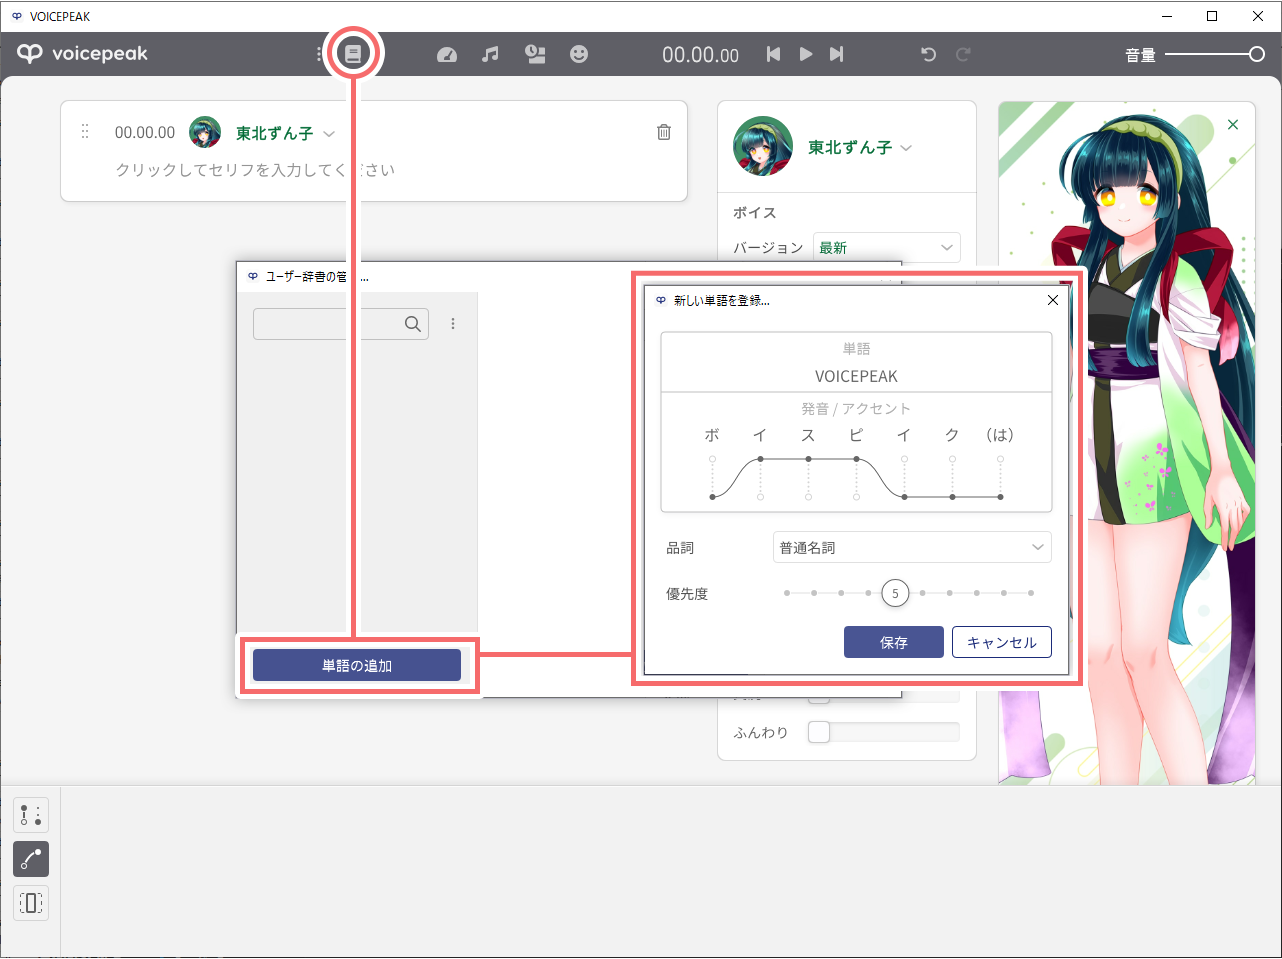This screenshot has width=1282, height=959.
Task: Set the ボ mora accent to high
Action: point(712,459)
